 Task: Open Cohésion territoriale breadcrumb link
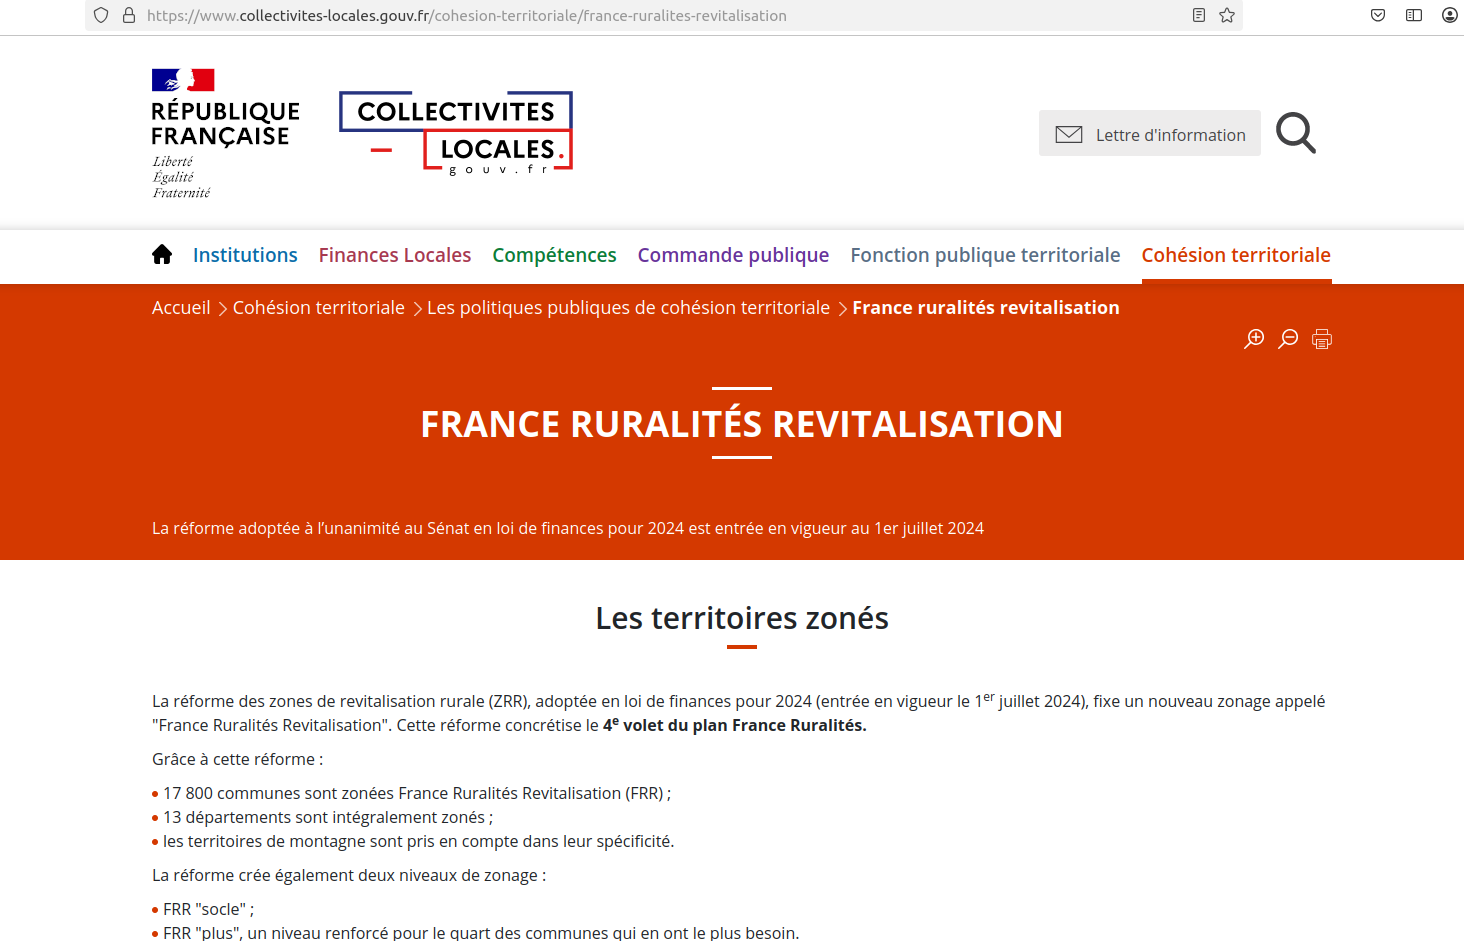(319, 307)
